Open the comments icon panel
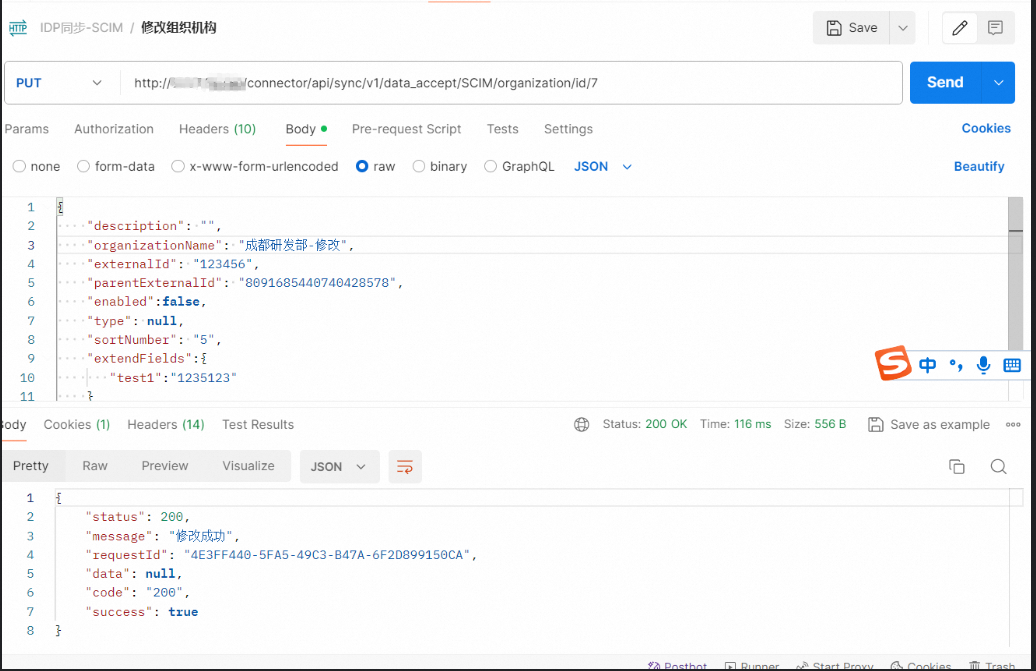Screen dimensions: 1036x671 pos(995,28)
